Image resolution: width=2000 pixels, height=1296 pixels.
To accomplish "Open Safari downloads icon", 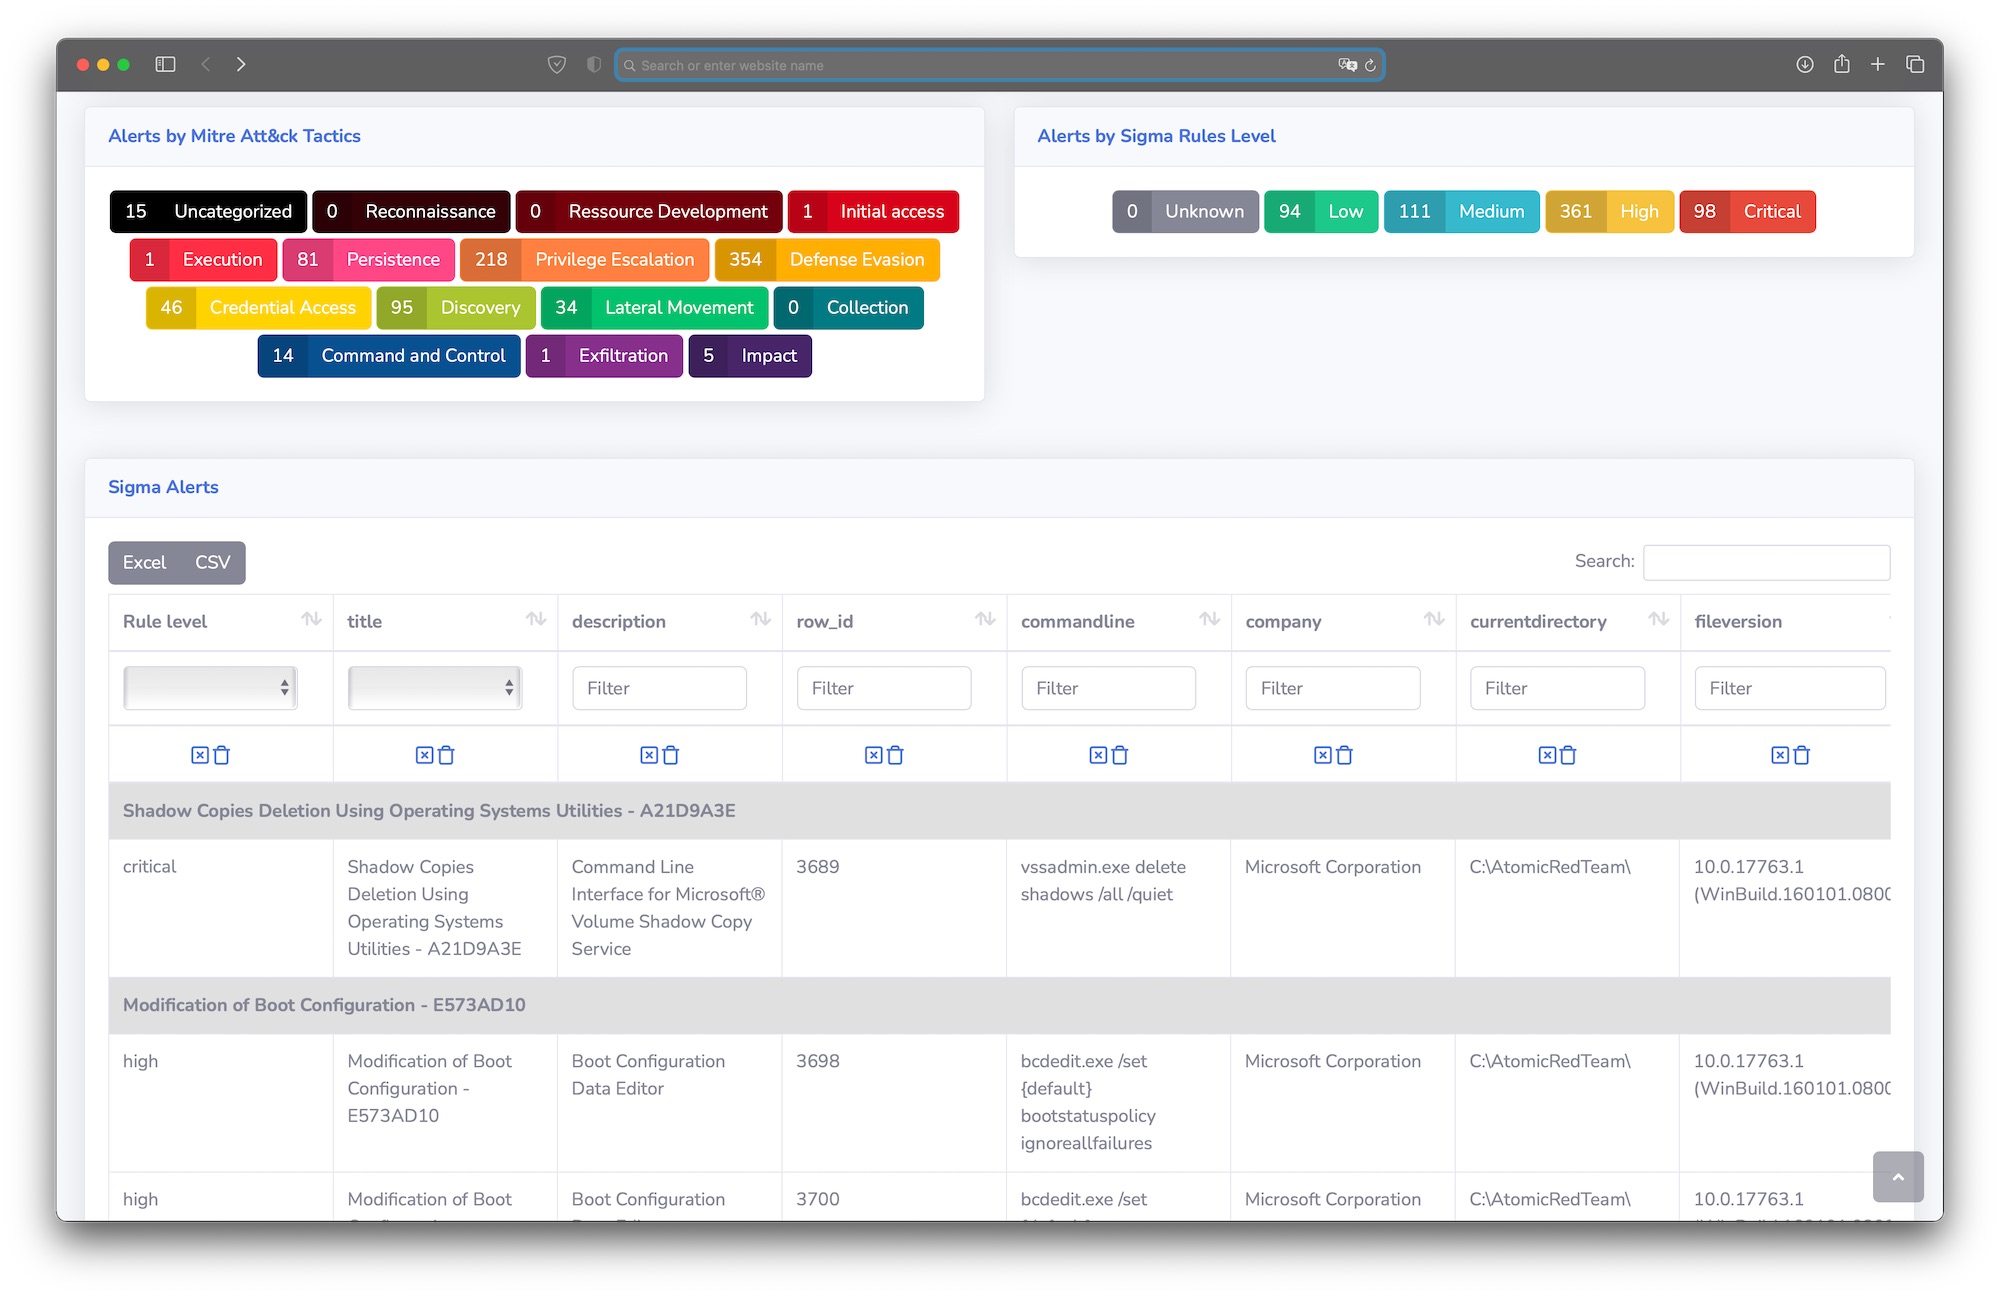I will click(x=1805, y=64).
